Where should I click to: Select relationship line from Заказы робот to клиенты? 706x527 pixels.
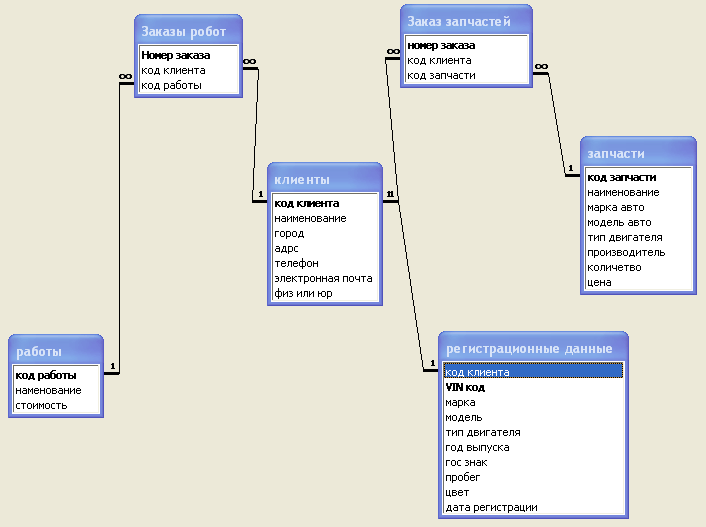(256, 135)
